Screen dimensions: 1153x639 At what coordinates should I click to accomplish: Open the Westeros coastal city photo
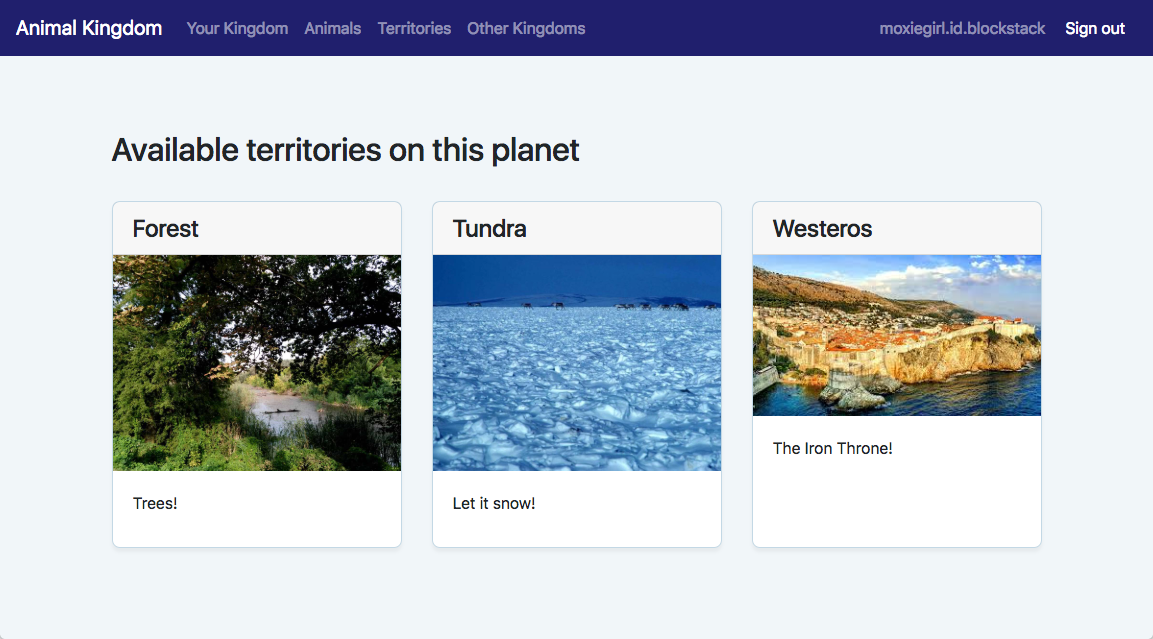click(x=897, y=335)
